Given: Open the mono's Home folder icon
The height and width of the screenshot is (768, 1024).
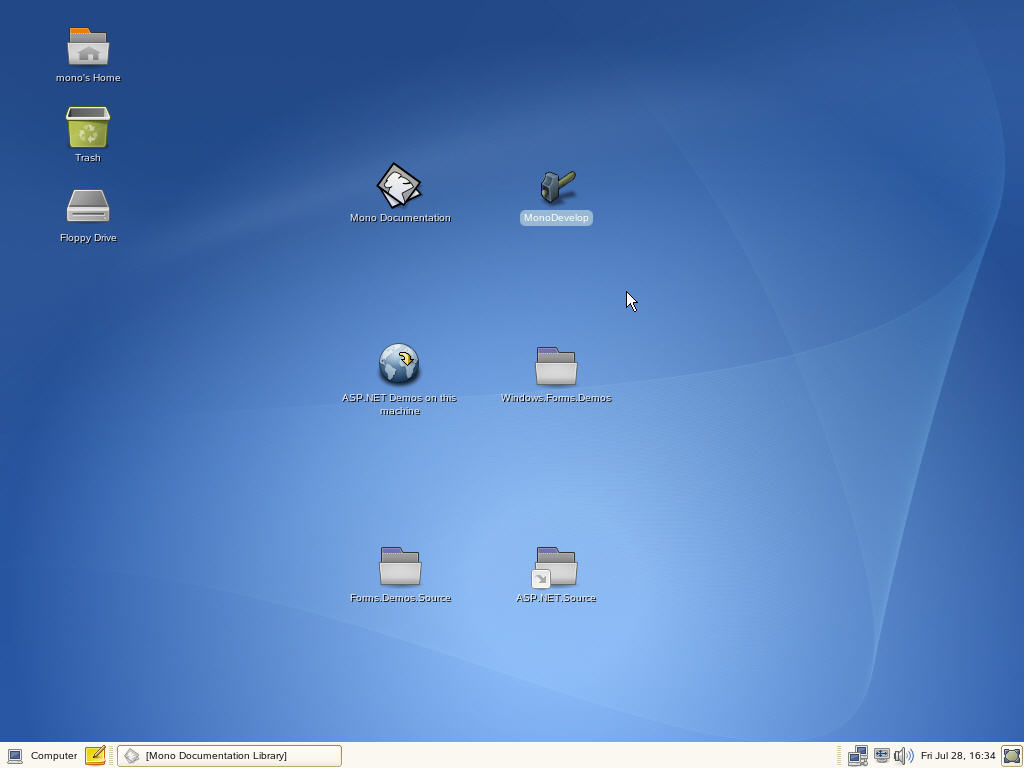Looking at the screenshot, I should [x=88, y=46].
